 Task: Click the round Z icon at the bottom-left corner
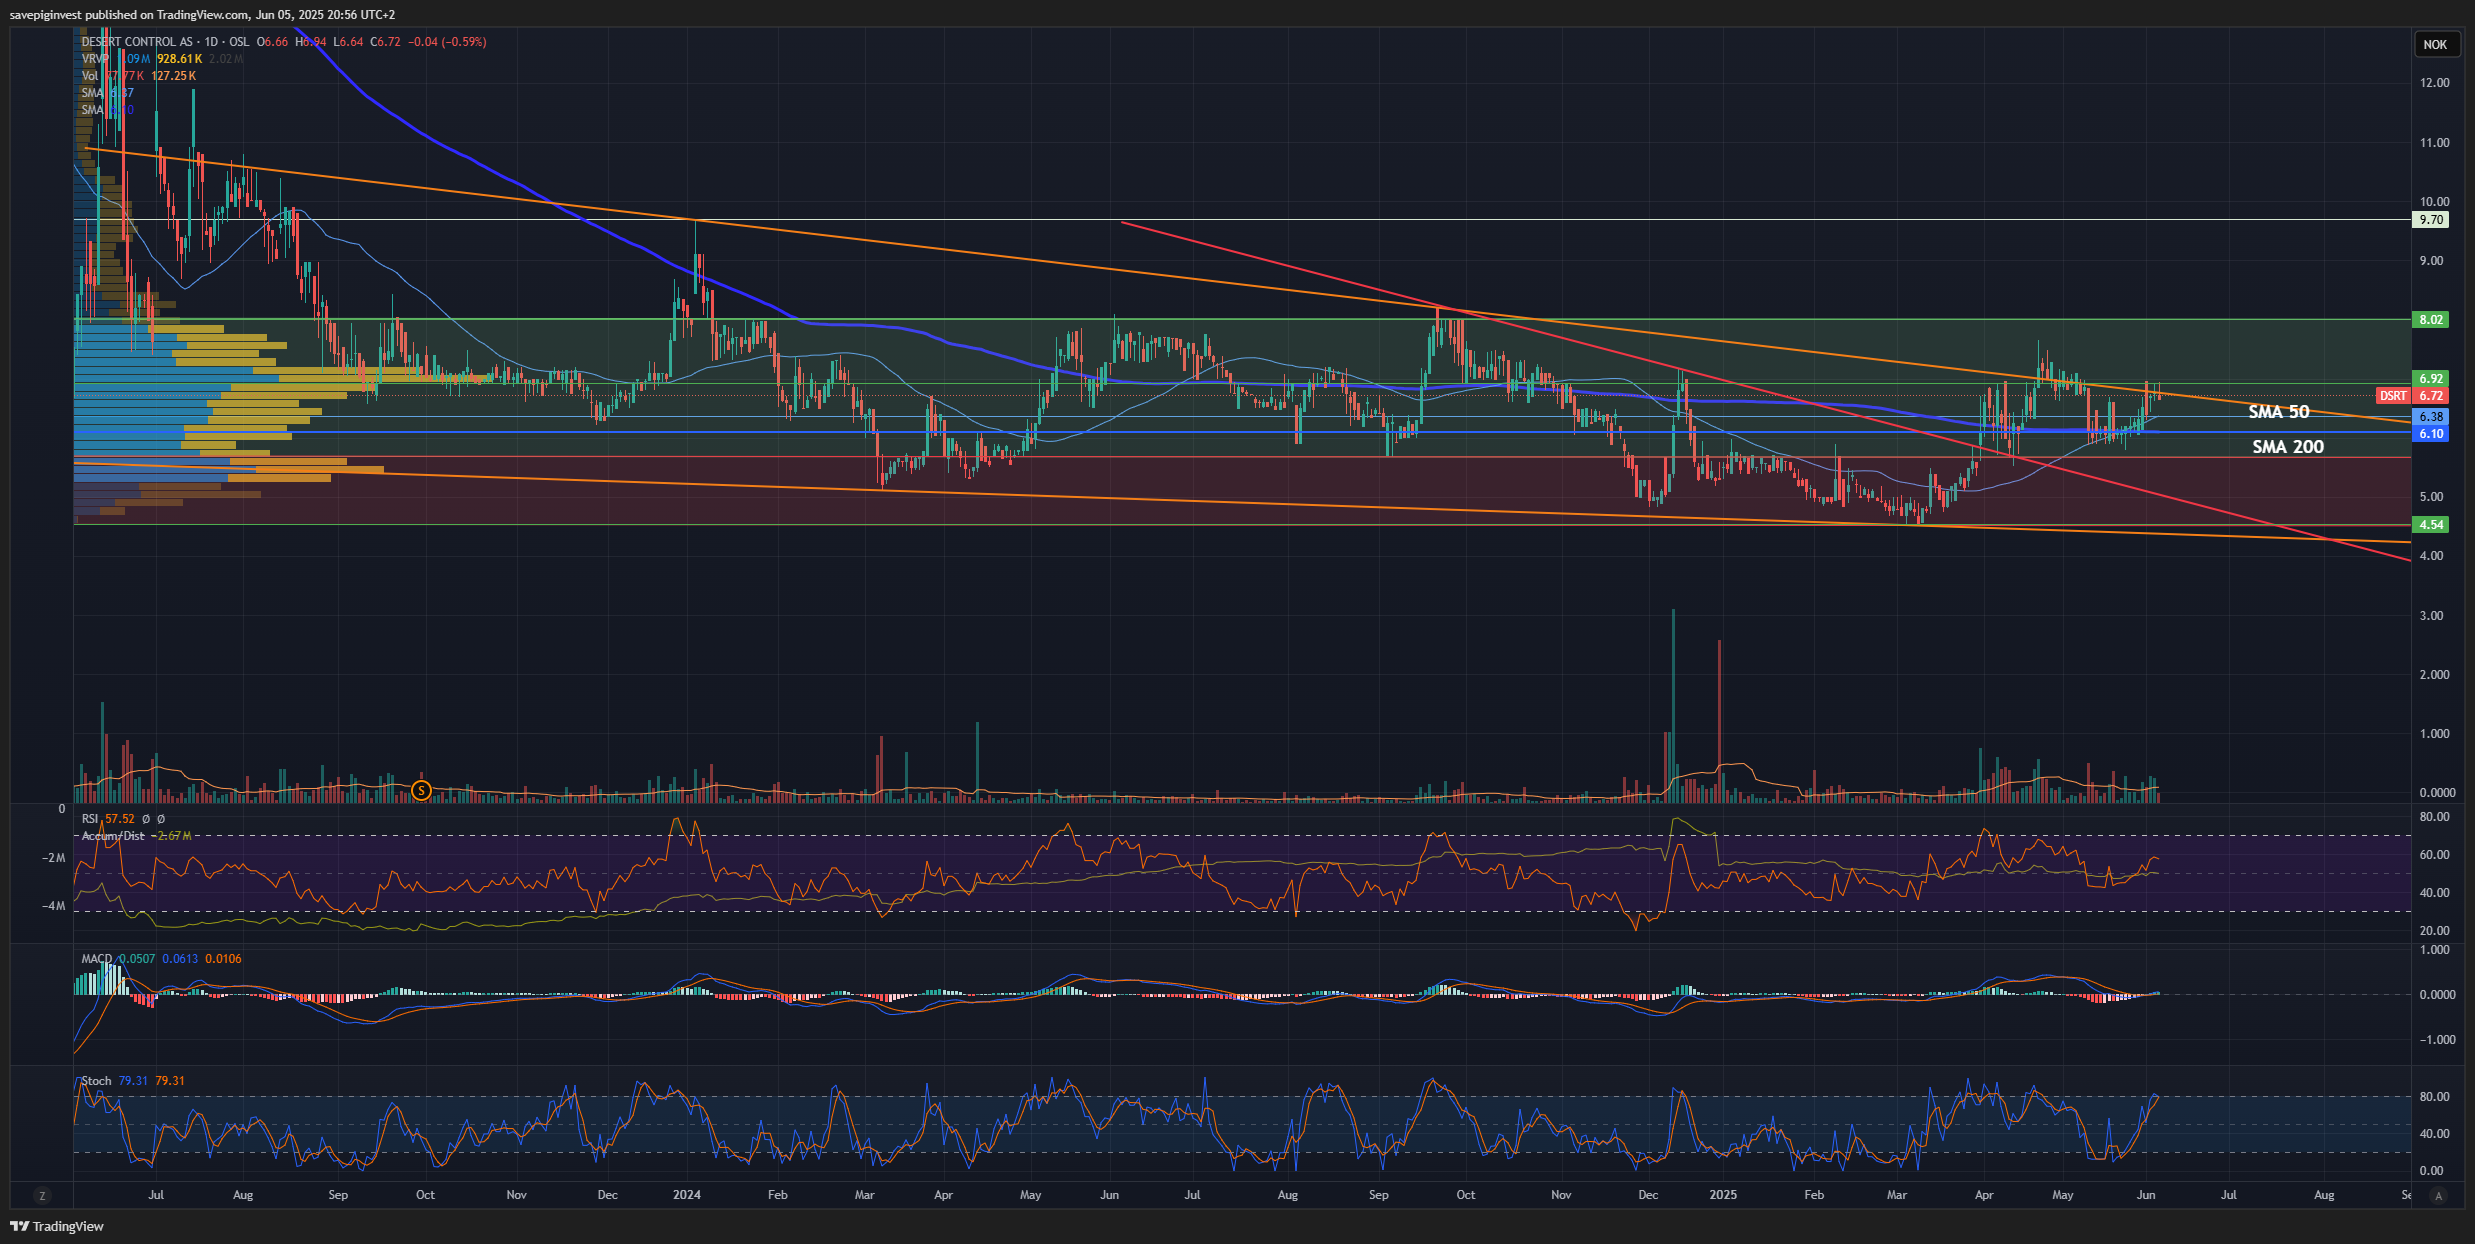click(41, 1195)
